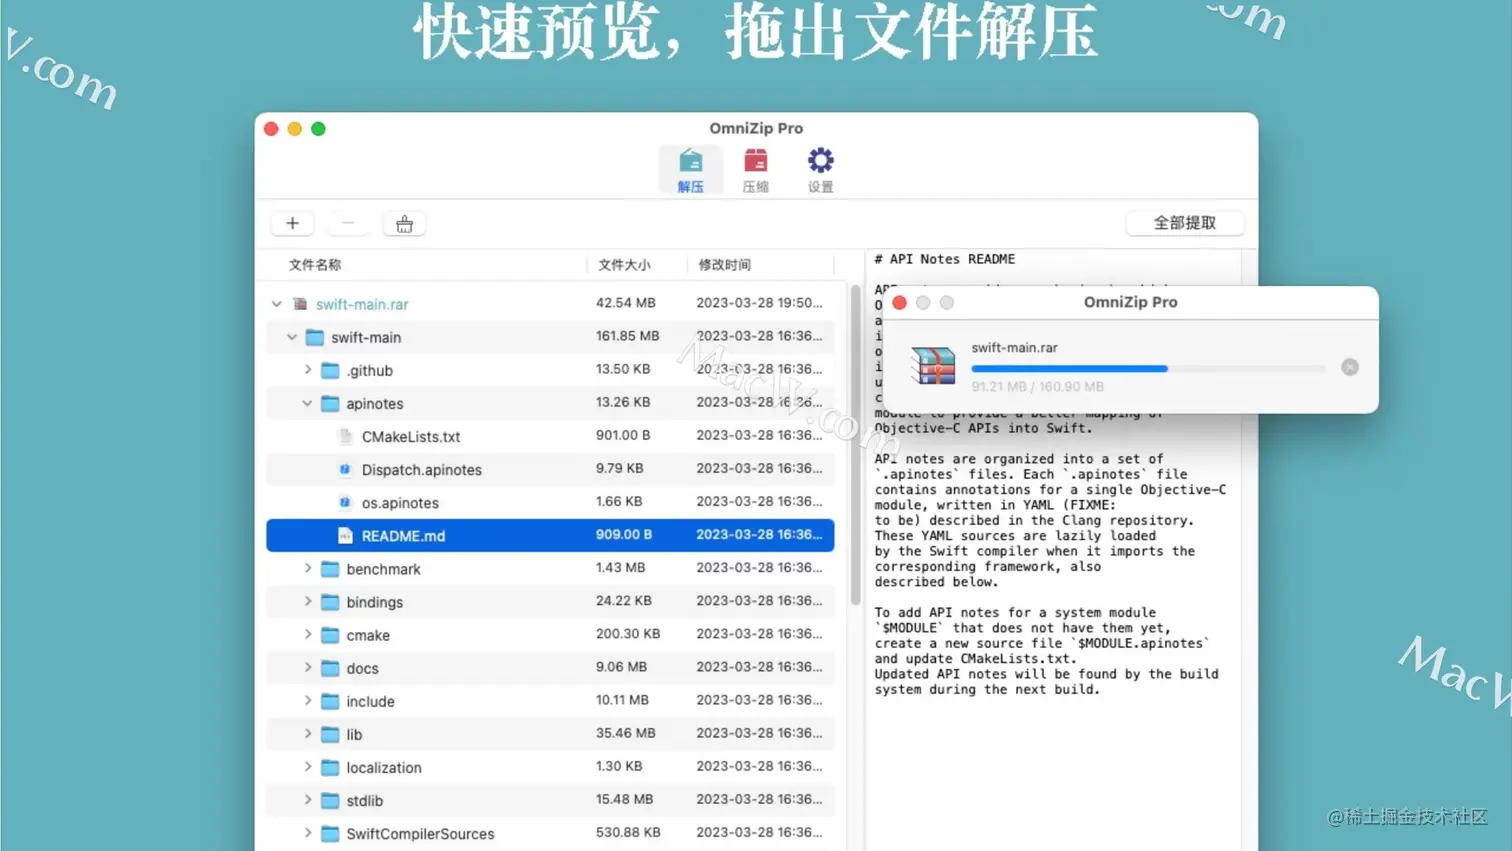The image size is (1512, 851).
Task: Expand the lib folder chevron
Action: click(x=307, y=733)
